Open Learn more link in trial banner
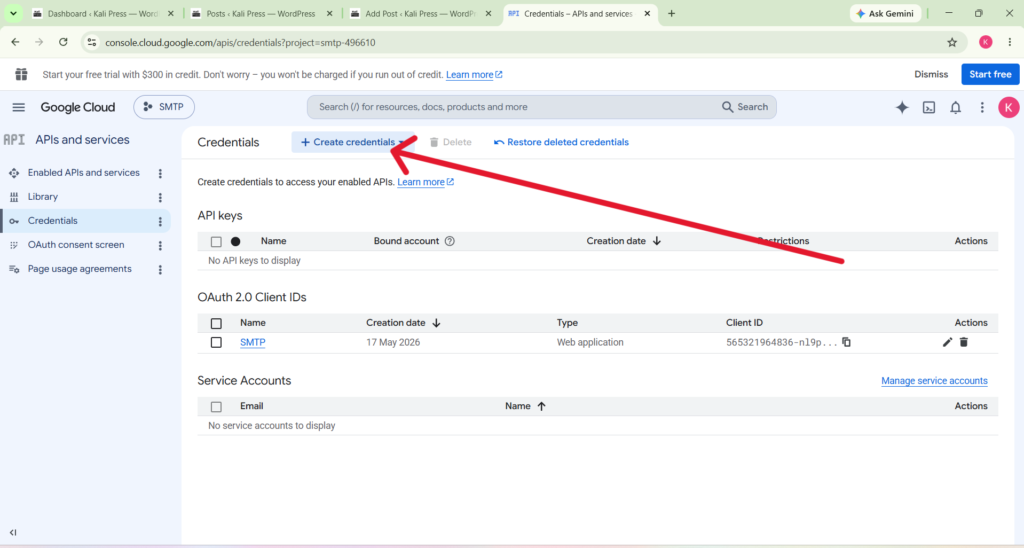 pos(474,74)
